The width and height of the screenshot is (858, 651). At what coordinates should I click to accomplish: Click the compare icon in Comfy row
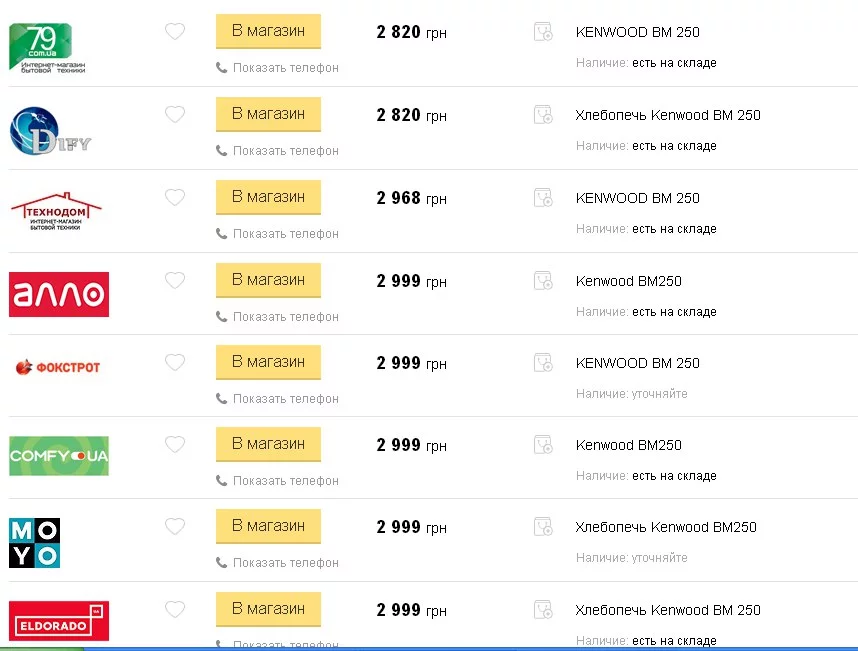543,445
